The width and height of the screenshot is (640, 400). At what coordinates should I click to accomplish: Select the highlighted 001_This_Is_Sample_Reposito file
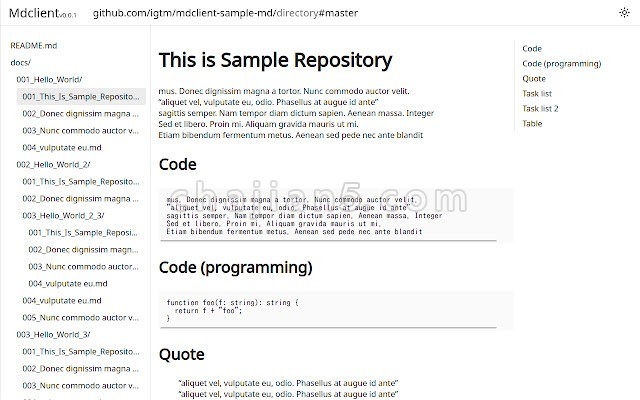pos(80,97)
